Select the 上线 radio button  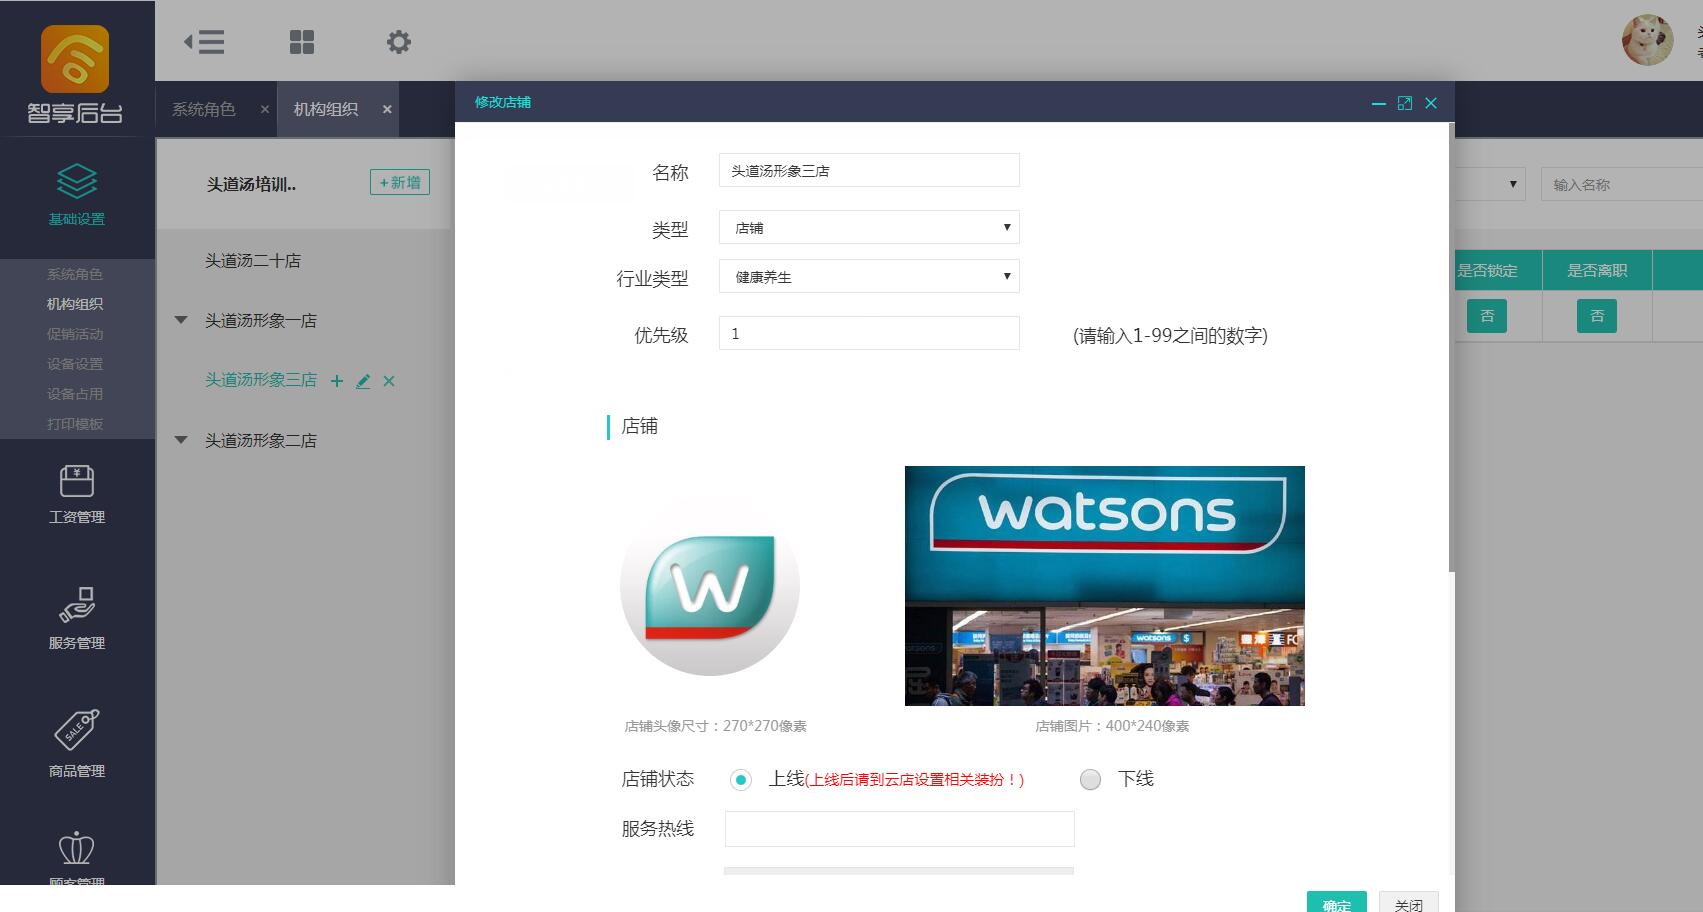pyautogui.click(x=740, y=780)
